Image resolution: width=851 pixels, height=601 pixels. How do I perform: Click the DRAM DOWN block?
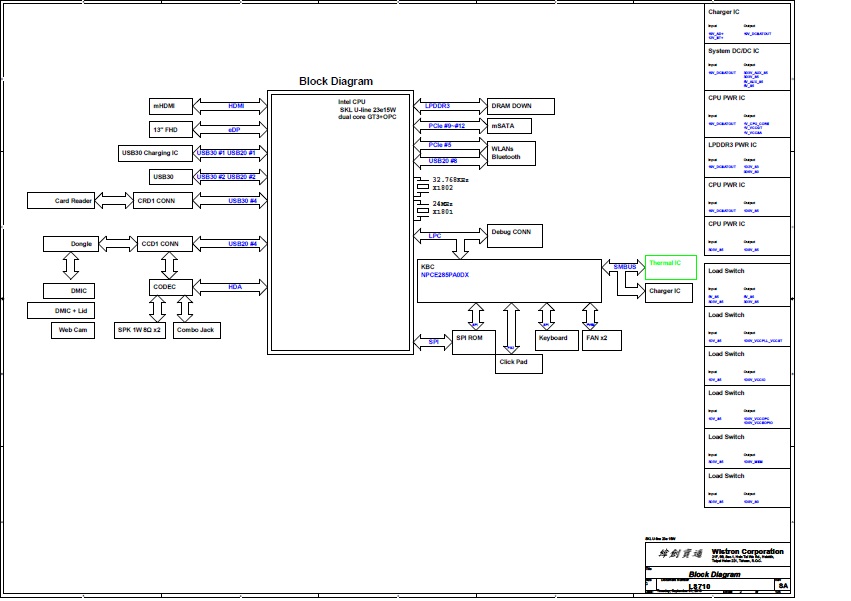[518, 106]
